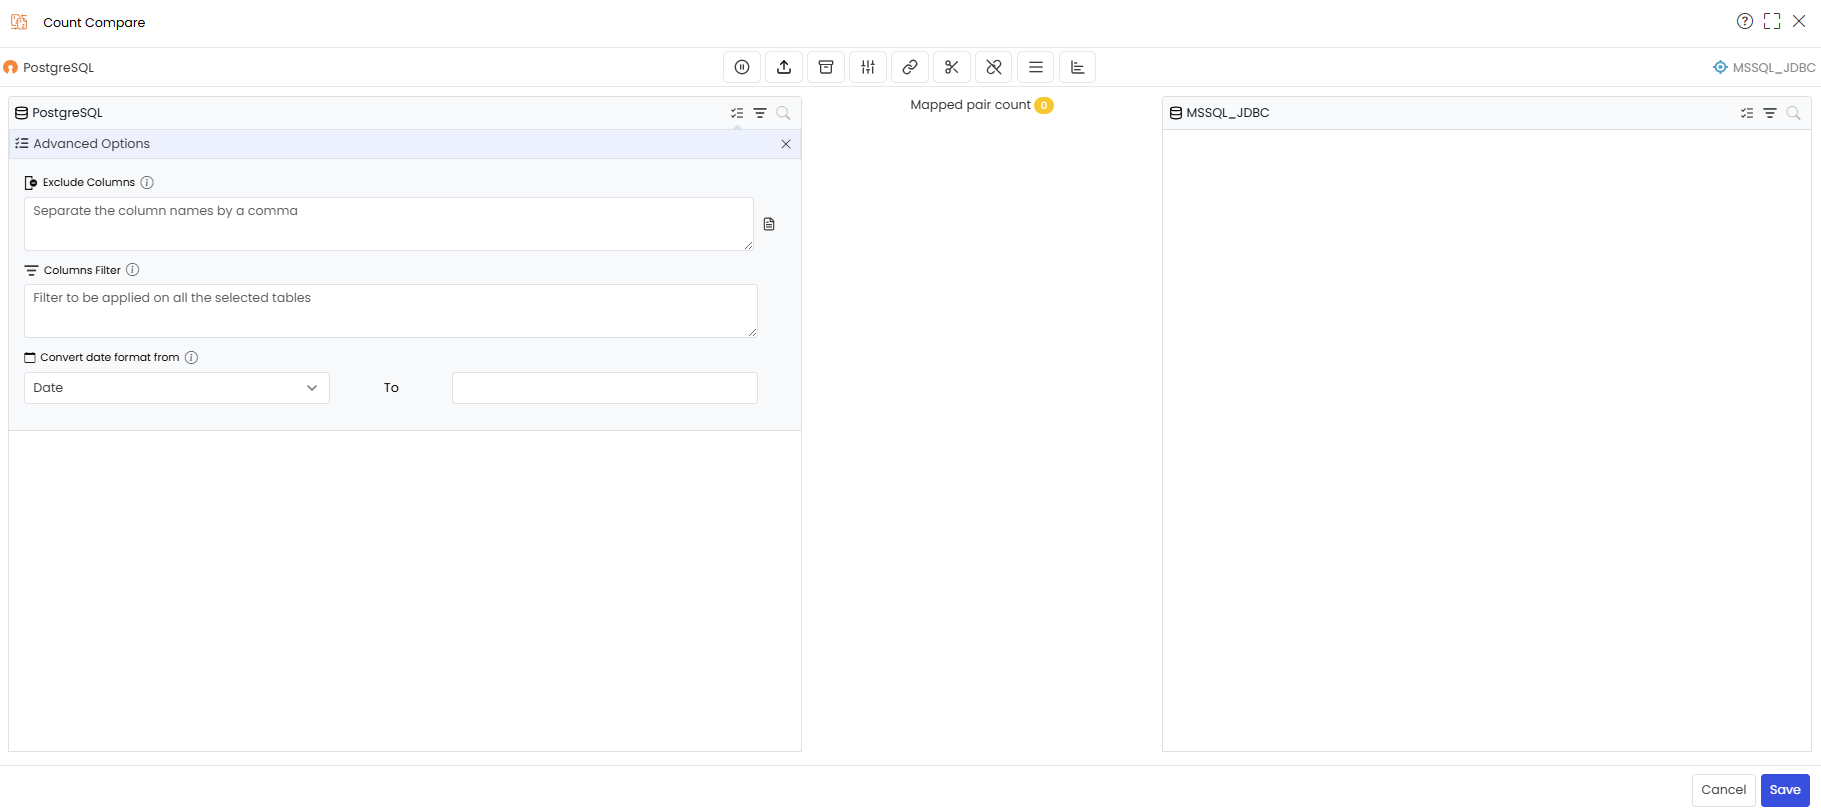Image resolution: width=1821 pixels, height=811 pixels.
Task: Click the scissors cut toolbar icon
Action: coord(952,67)
